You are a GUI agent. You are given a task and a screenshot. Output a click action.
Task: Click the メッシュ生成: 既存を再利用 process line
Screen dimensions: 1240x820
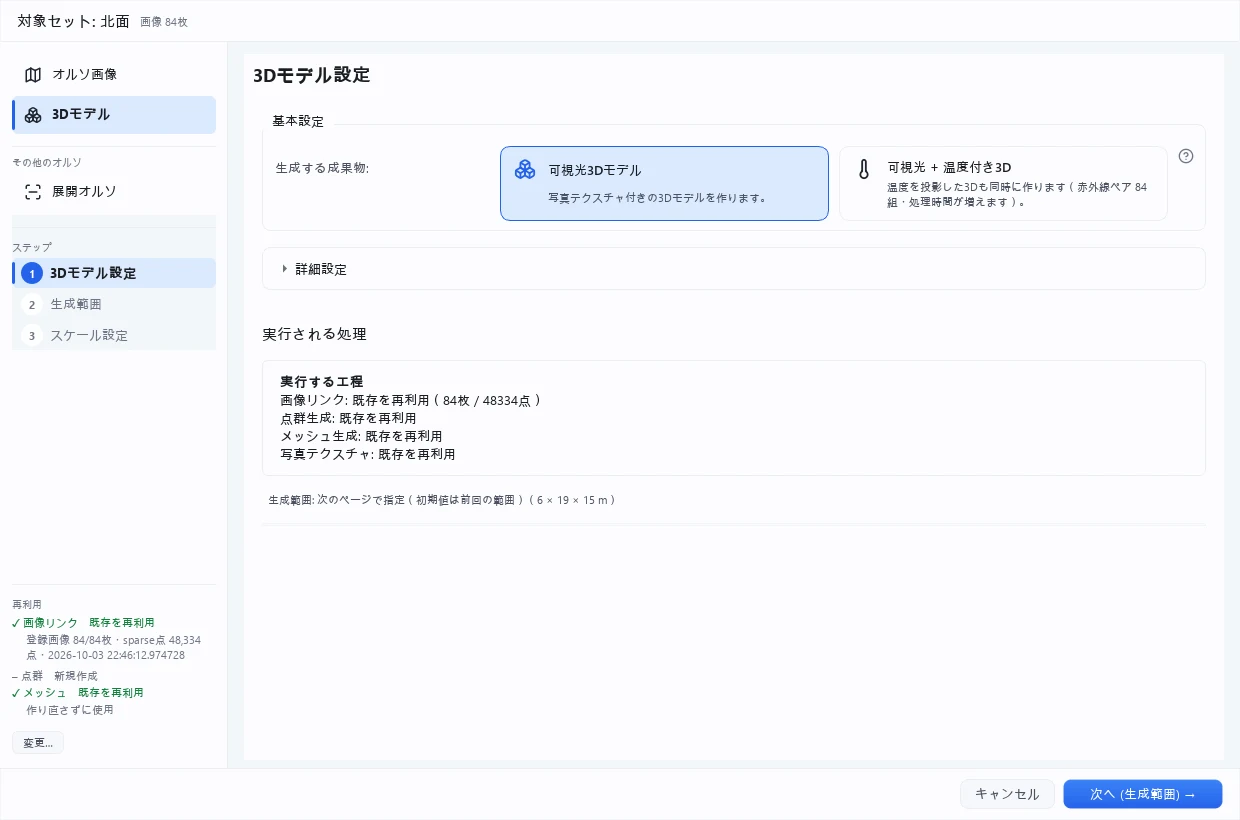click(362, 436)
